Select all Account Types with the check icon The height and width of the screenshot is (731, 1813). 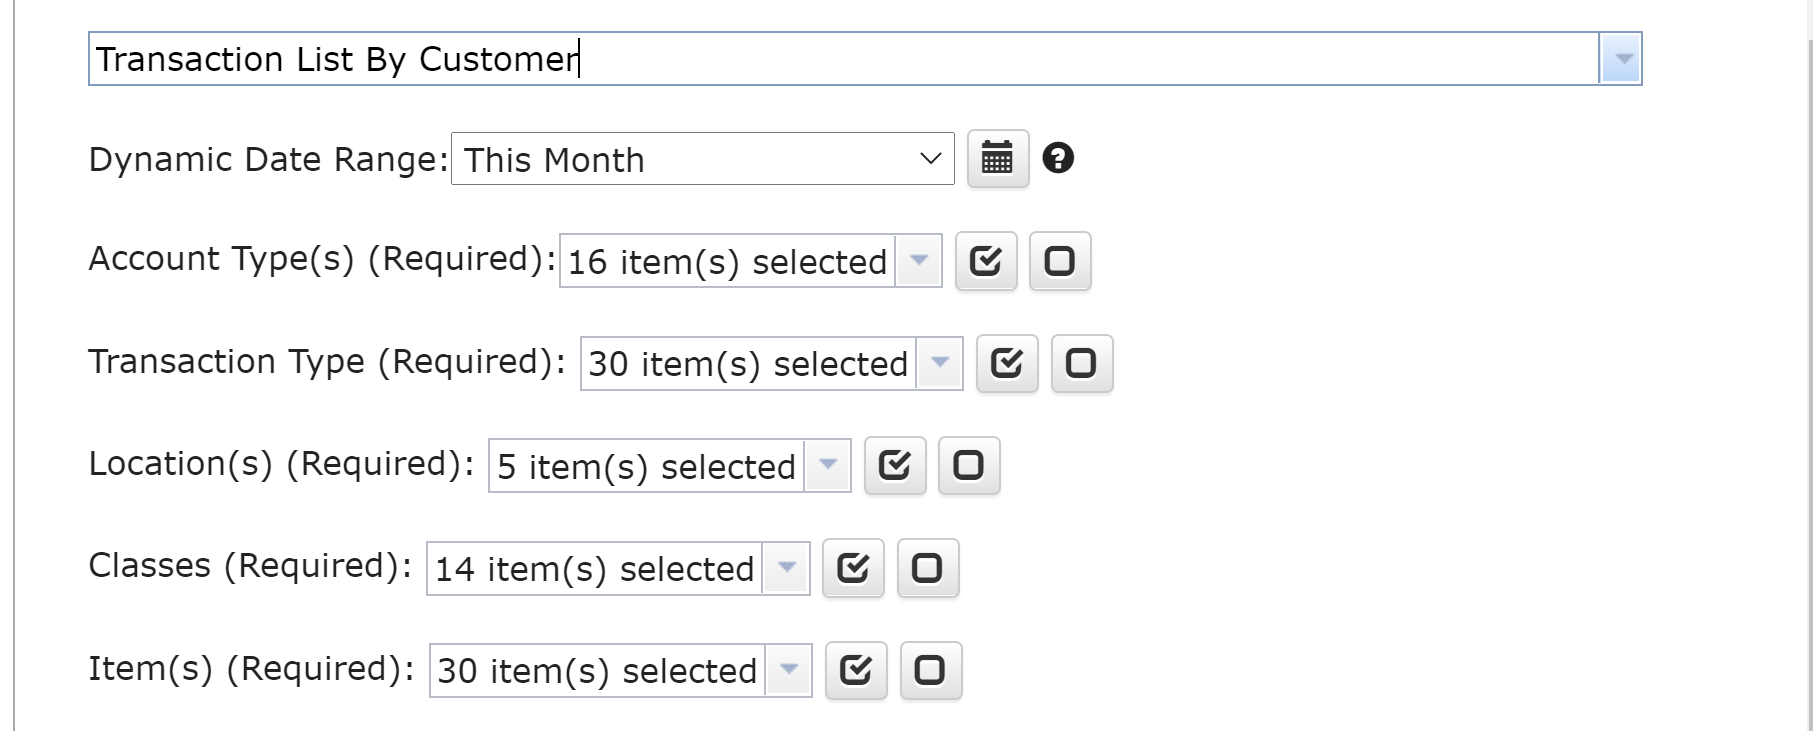coord(986,261)
